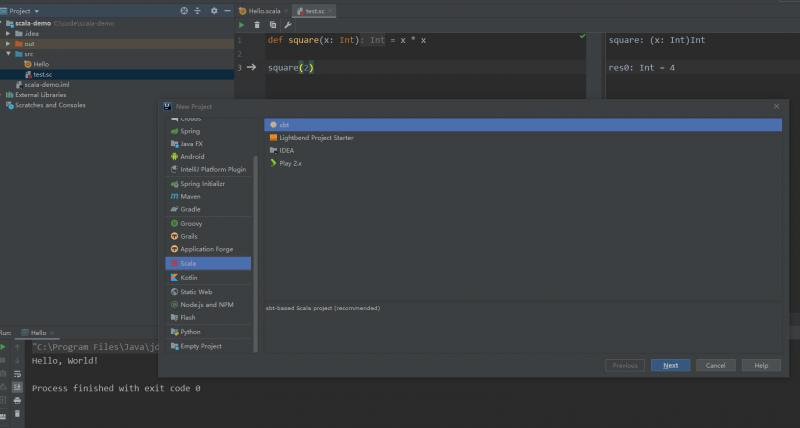
Task: Click the copy worksheet icon
Action: [273, 25]
